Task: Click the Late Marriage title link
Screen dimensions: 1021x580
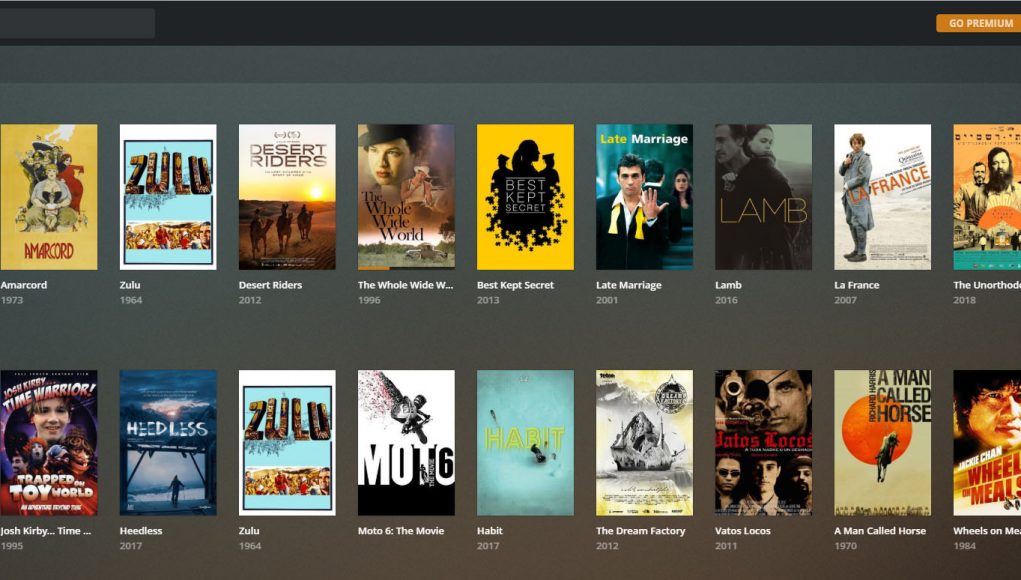Action: 629,284
